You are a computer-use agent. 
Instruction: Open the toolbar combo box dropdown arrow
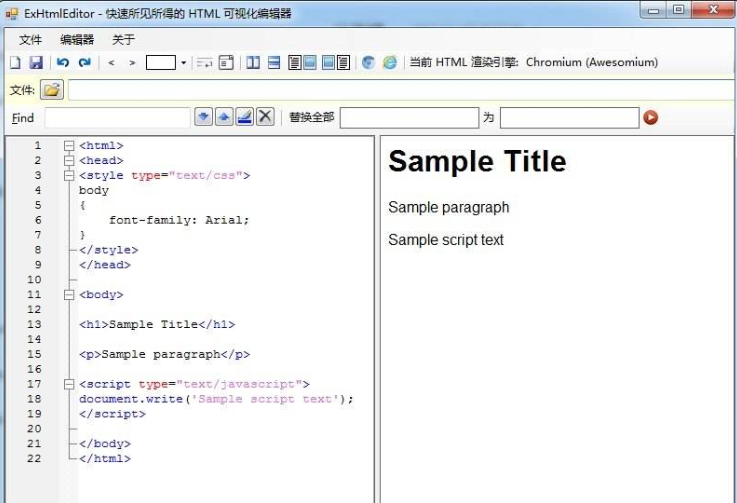(183, 63)
